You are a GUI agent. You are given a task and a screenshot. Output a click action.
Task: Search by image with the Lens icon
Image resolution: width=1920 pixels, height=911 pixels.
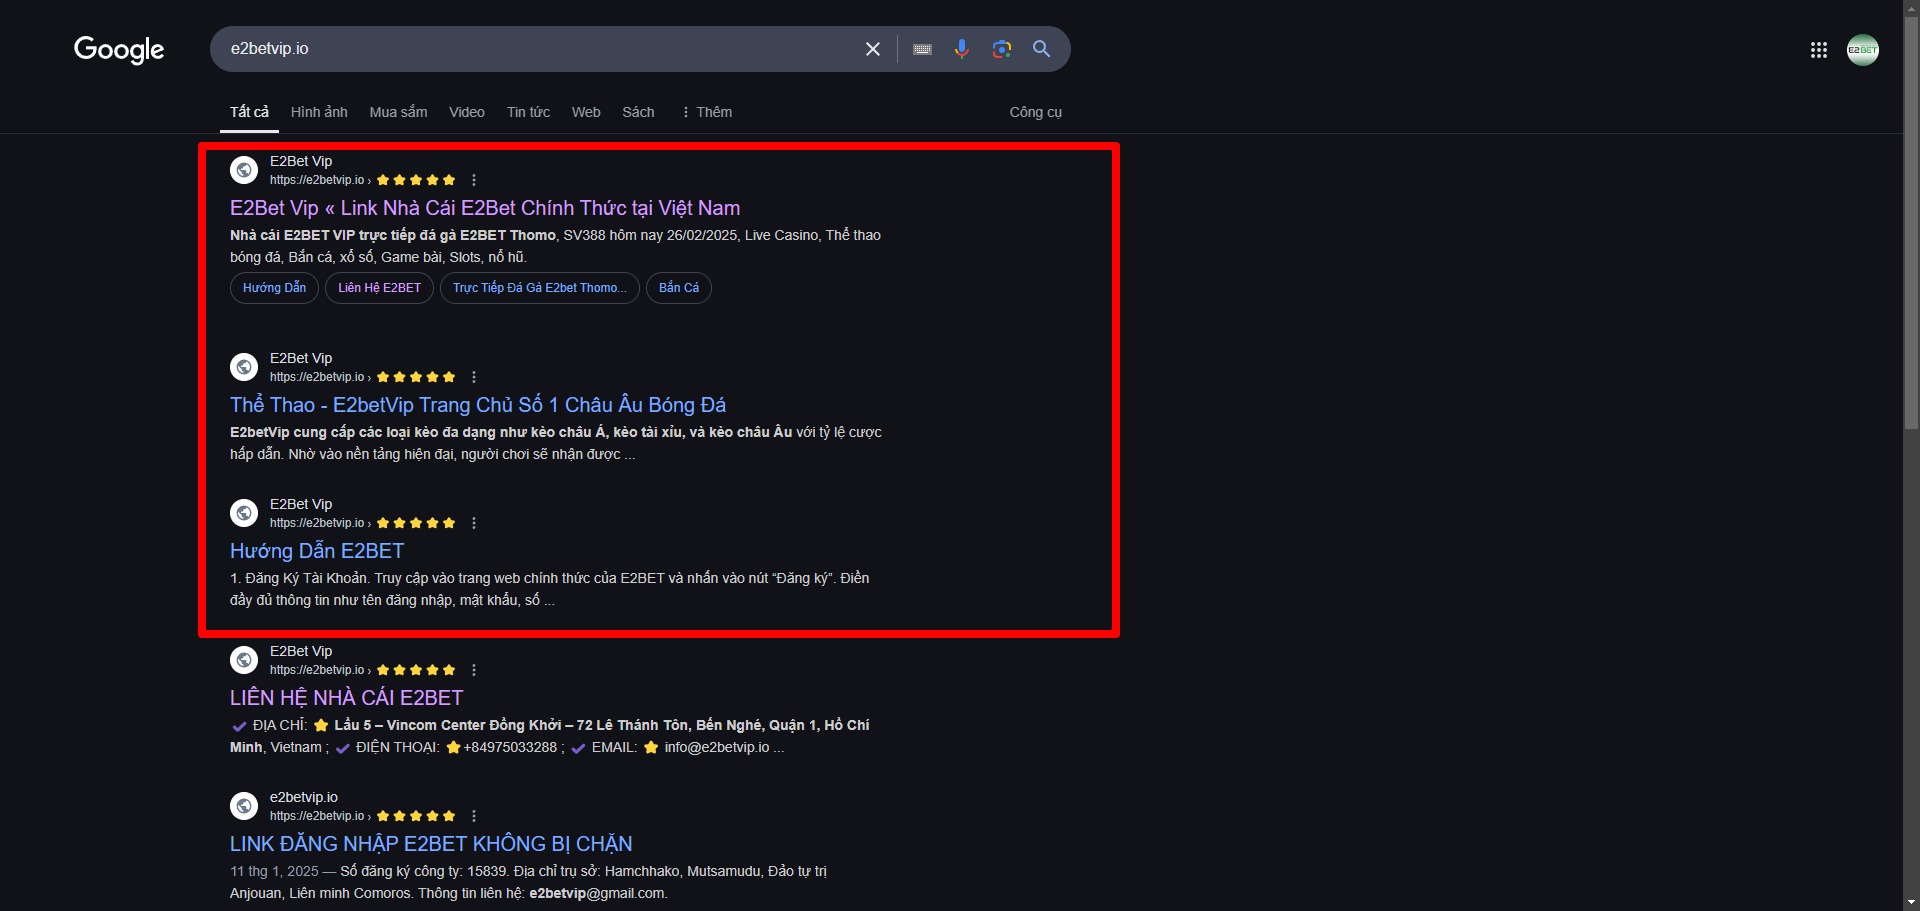[x=1002, y=49]
